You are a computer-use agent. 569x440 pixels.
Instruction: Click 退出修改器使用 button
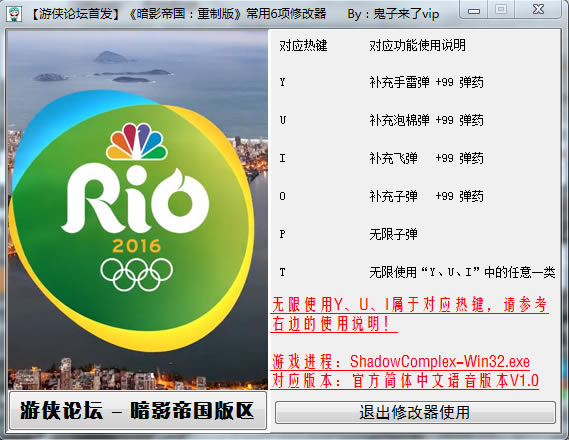pos(415,412)
